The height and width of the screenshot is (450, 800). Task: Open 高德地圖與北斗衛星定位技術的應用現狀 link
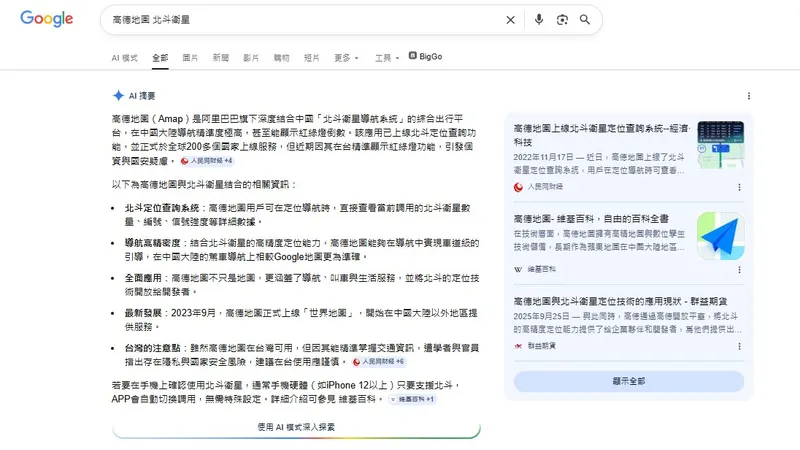[x=620, y=302]
